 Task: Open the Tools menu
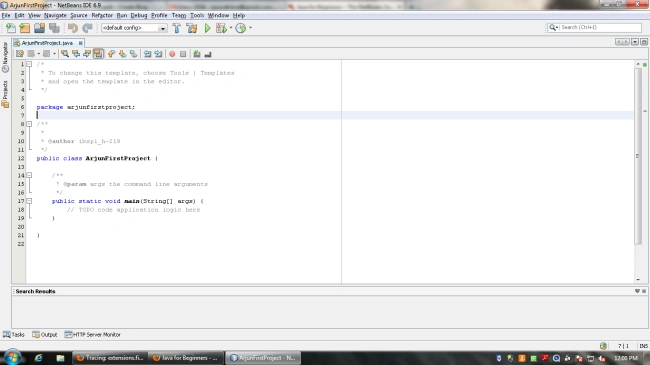(197, 15)
